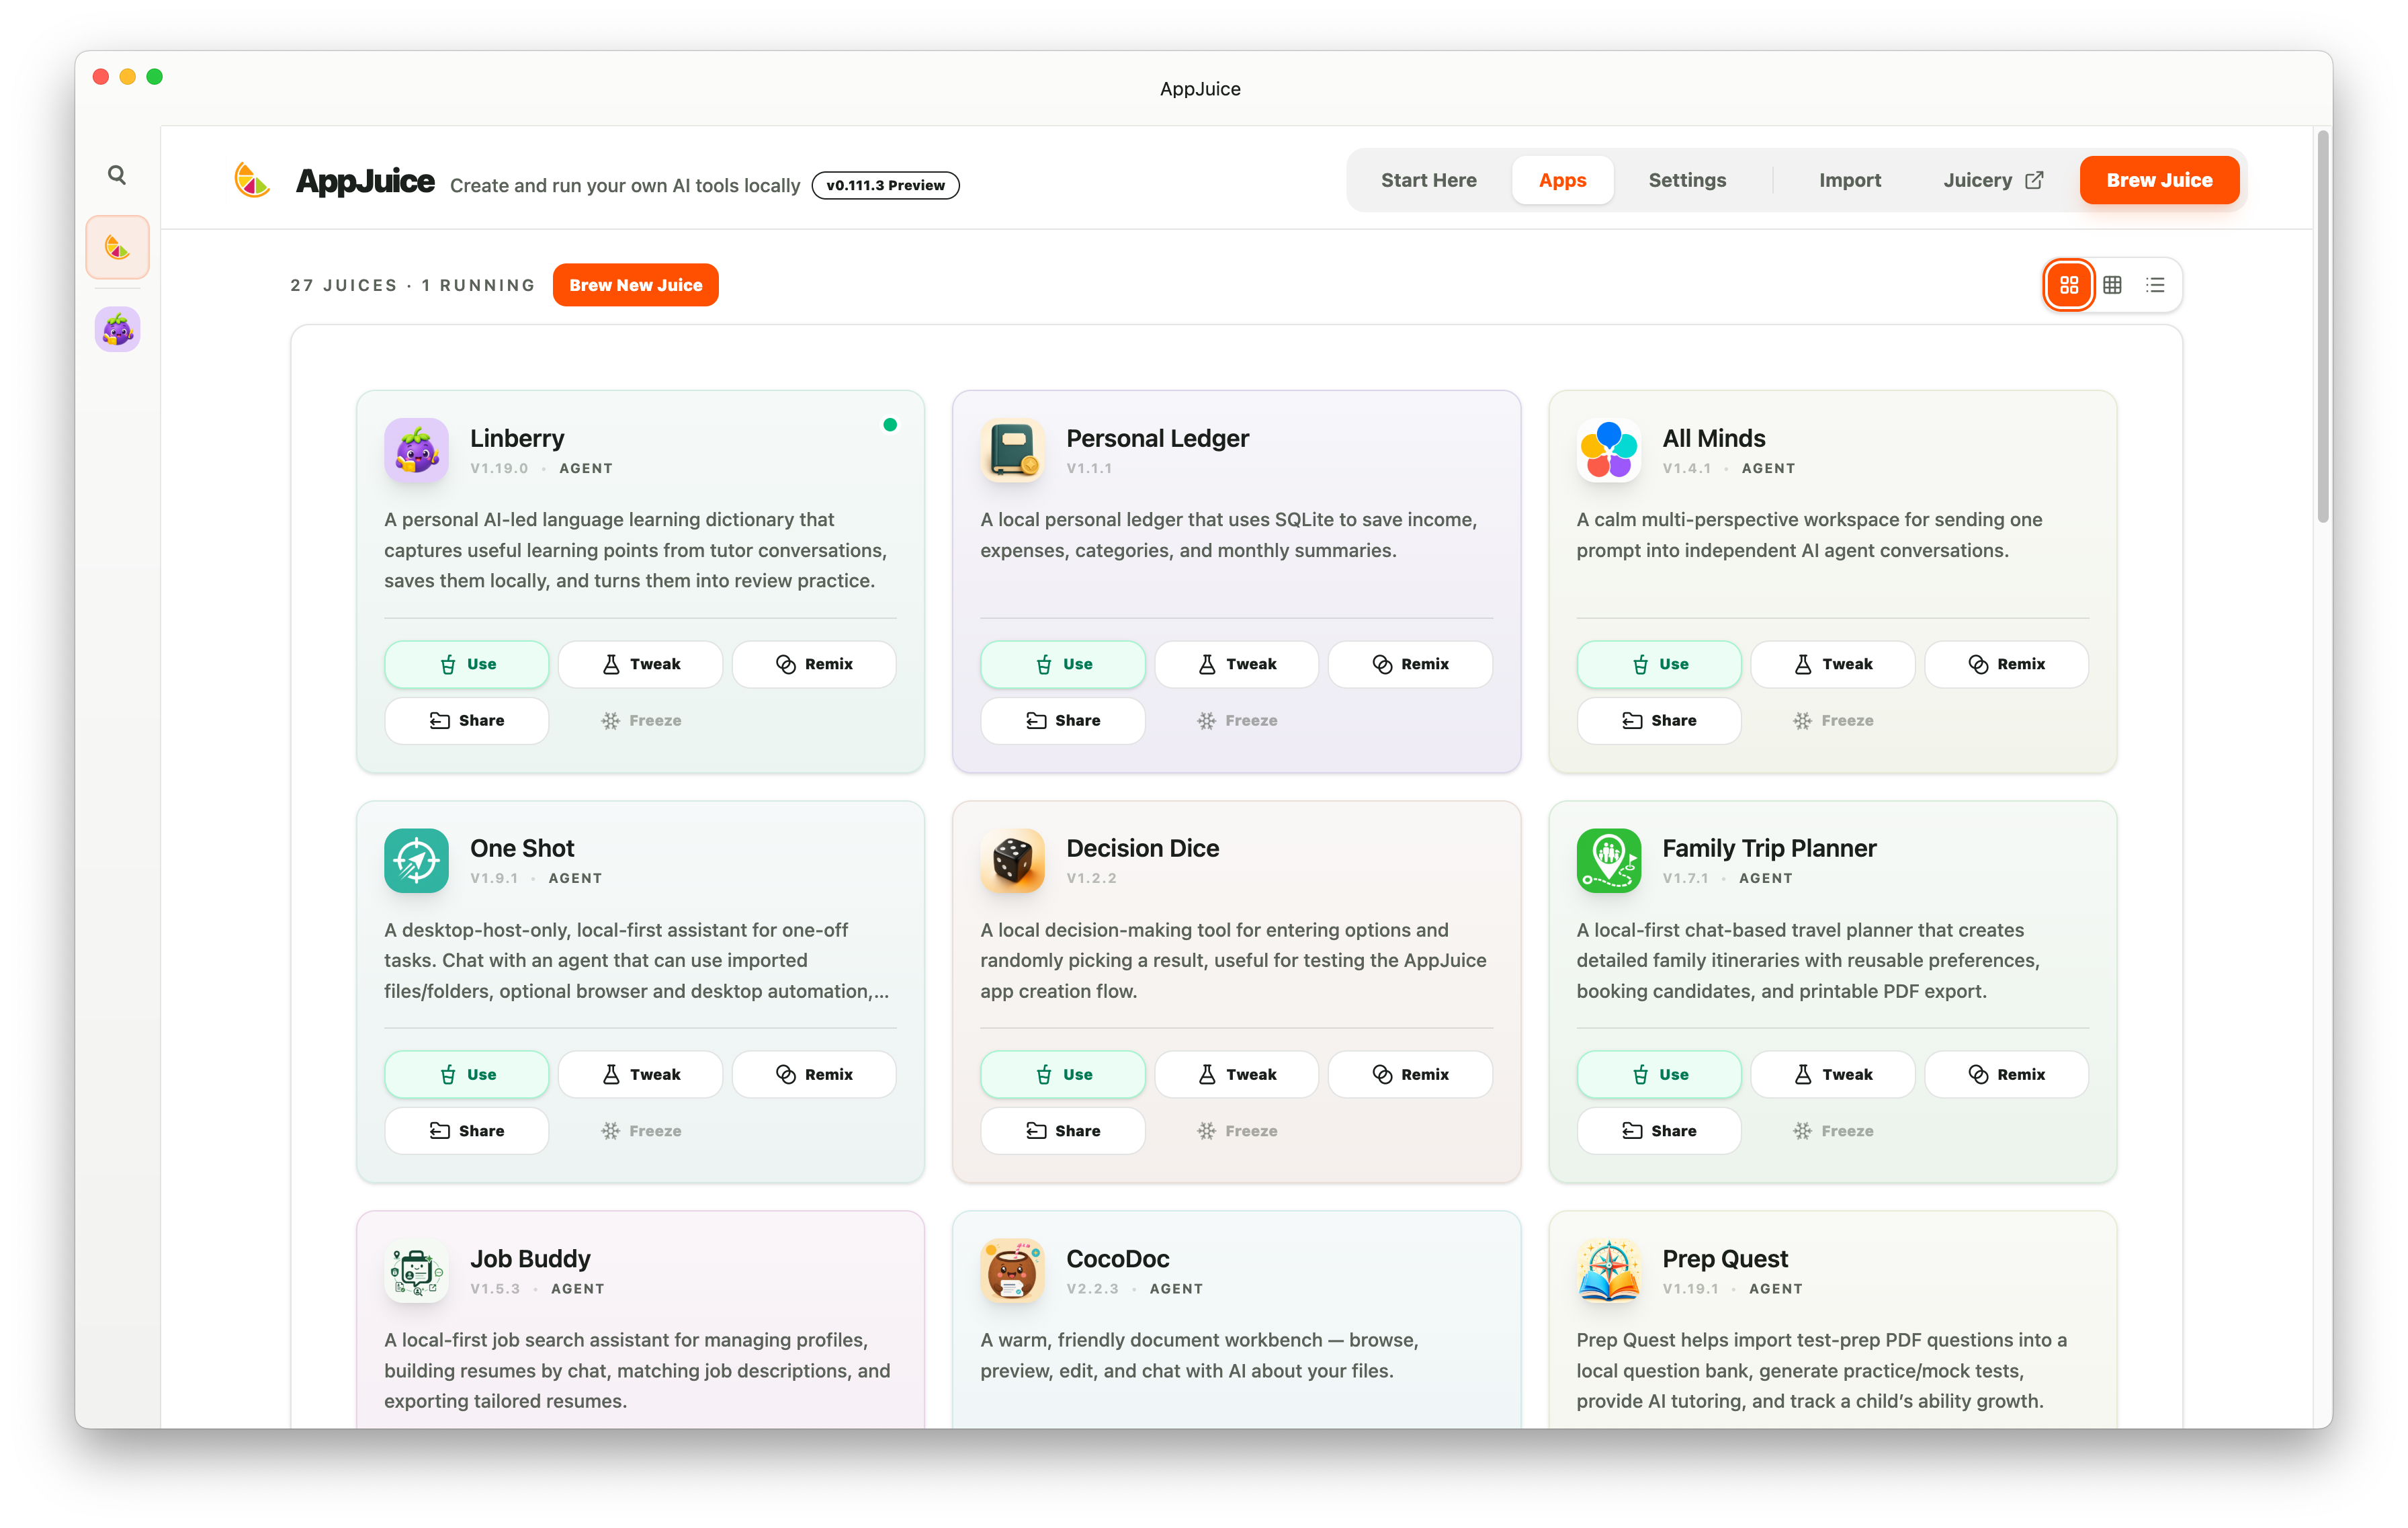
Task: Remix the All Minds juice
Action: 2007,664
